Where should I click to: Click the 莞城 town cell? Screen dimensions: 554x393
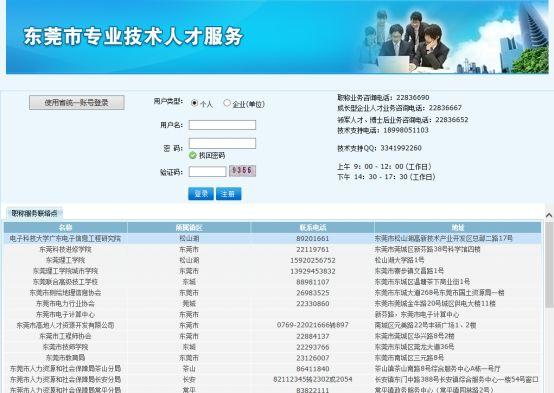[189, 304]
